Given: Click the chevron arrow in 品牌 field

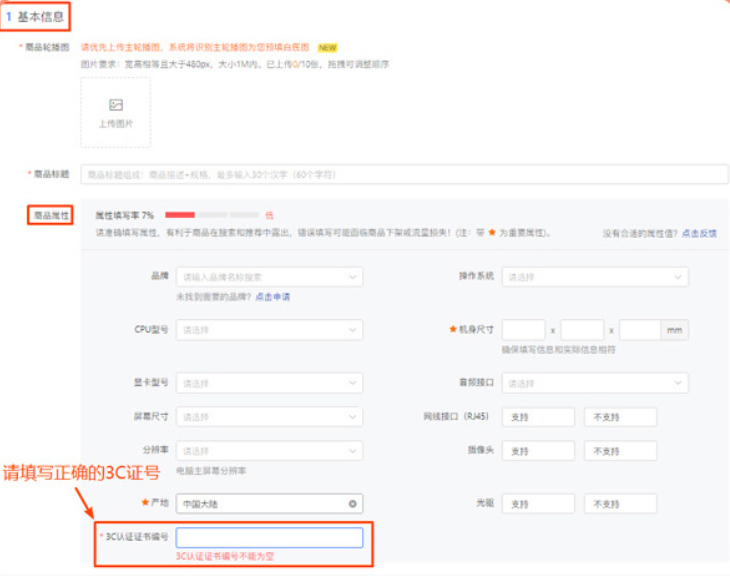Looking at the screenshot, I should 352,277.
